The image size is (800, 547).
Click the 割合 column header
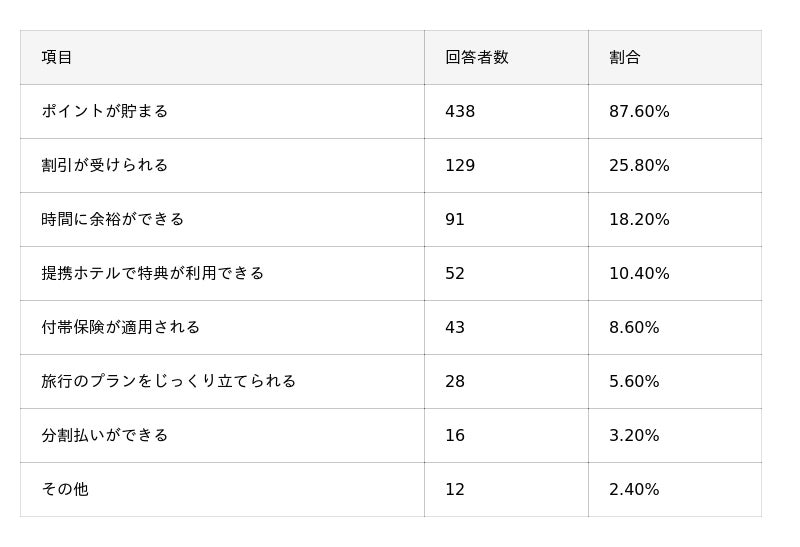click(x=625, y=58)
